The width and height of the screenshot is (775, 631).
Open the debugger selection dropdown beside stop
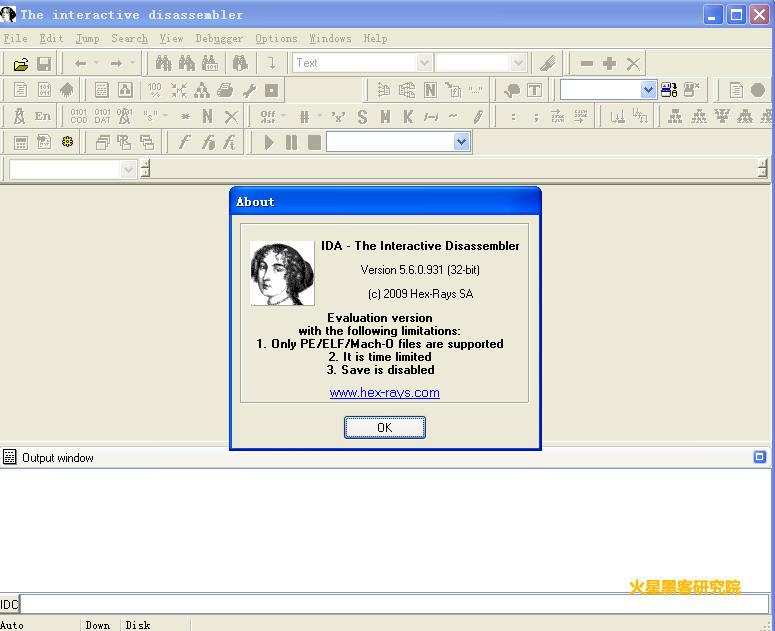tap(461, 142)
